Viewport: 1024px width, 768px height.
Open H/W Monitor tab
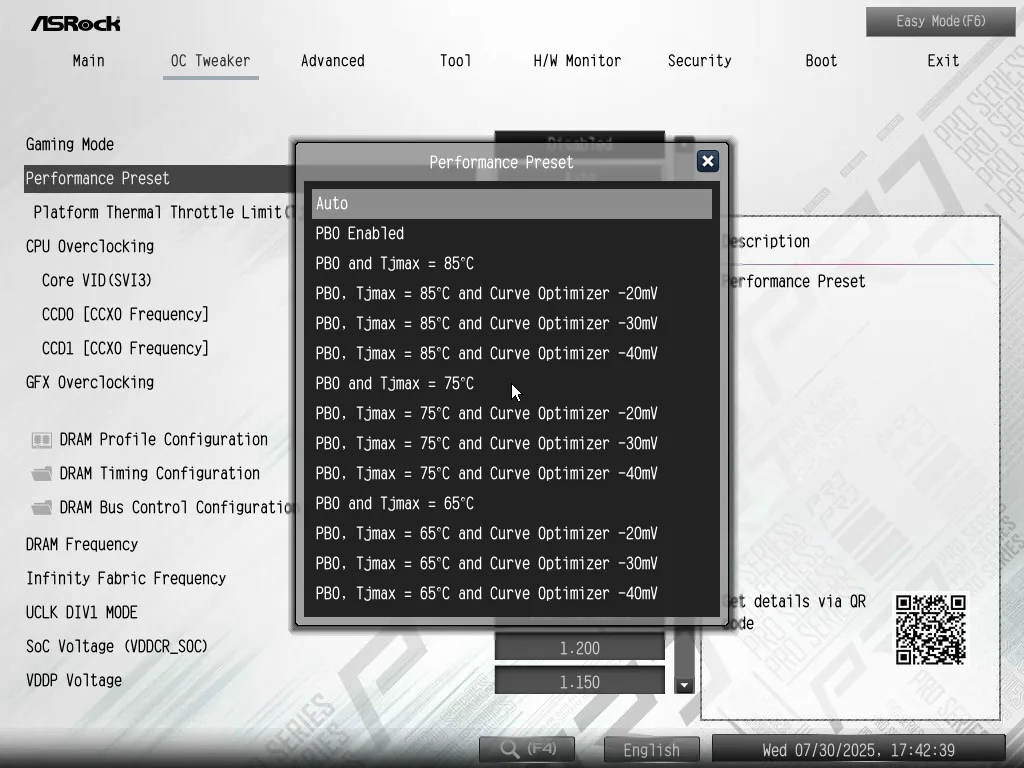click(577, 61)
